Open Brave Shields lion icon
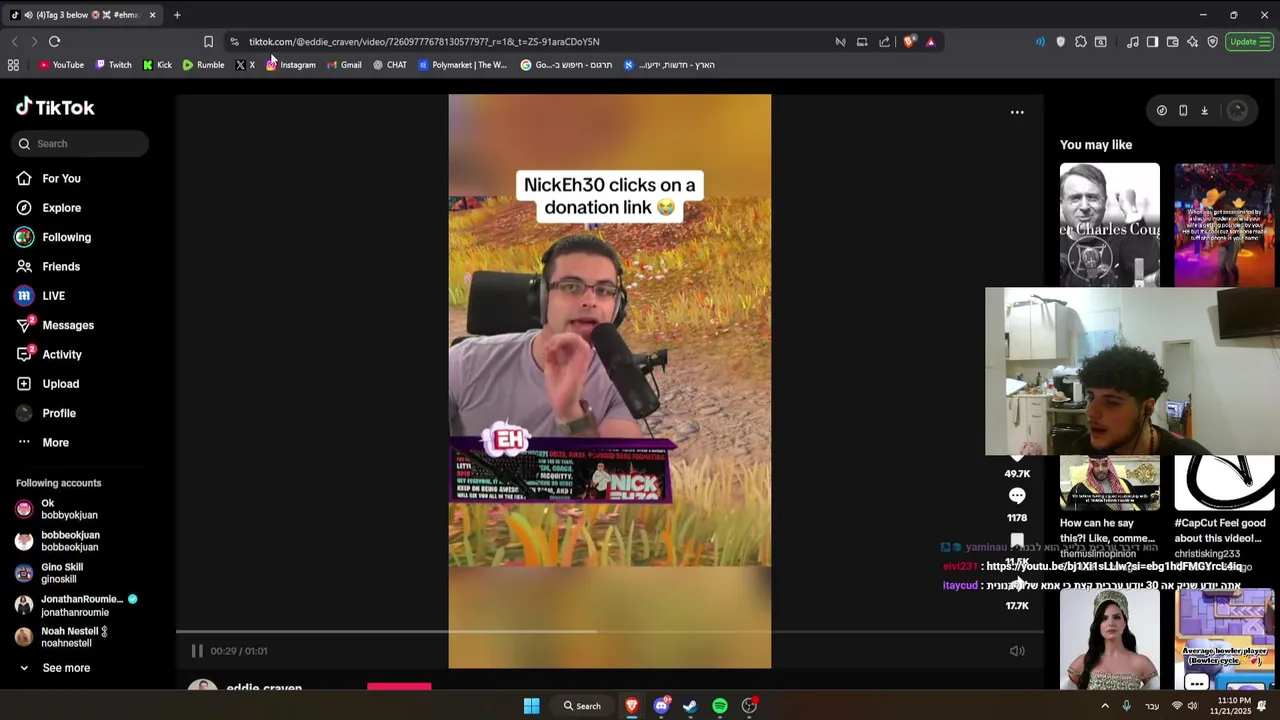 [x=909, y=42]
